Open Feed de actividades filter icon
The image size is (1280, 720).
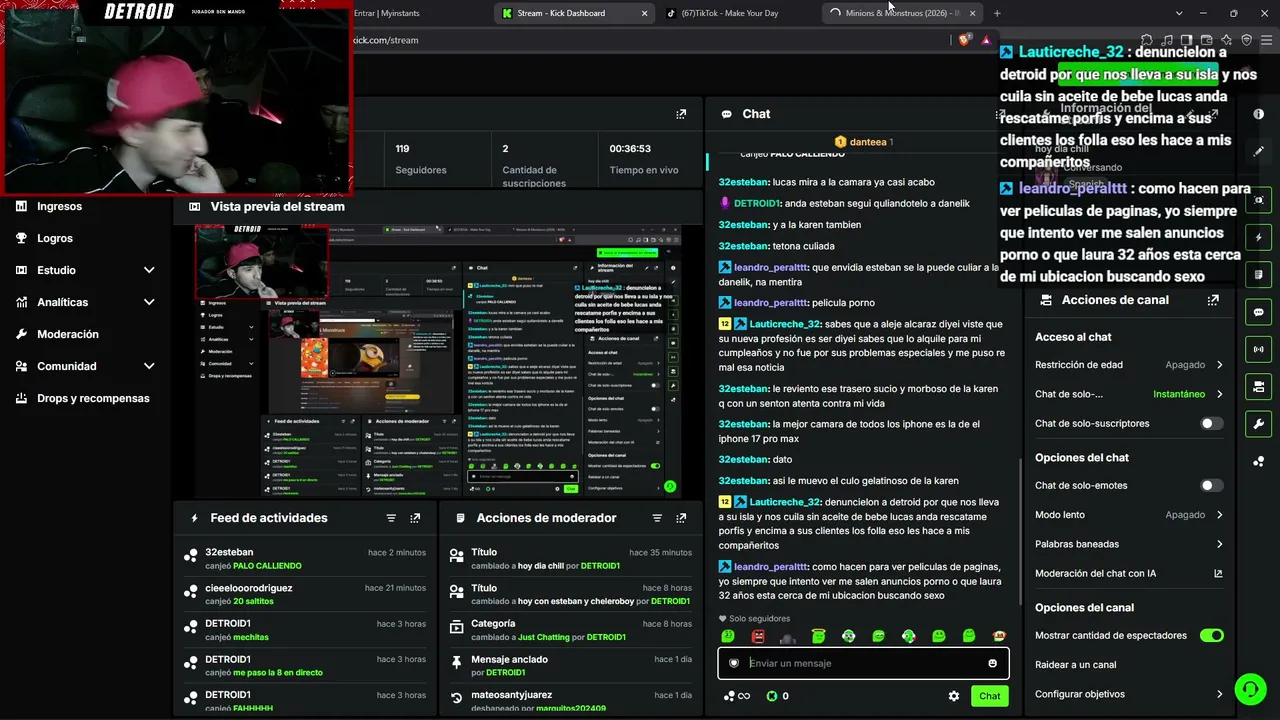(x=391, y=518)
